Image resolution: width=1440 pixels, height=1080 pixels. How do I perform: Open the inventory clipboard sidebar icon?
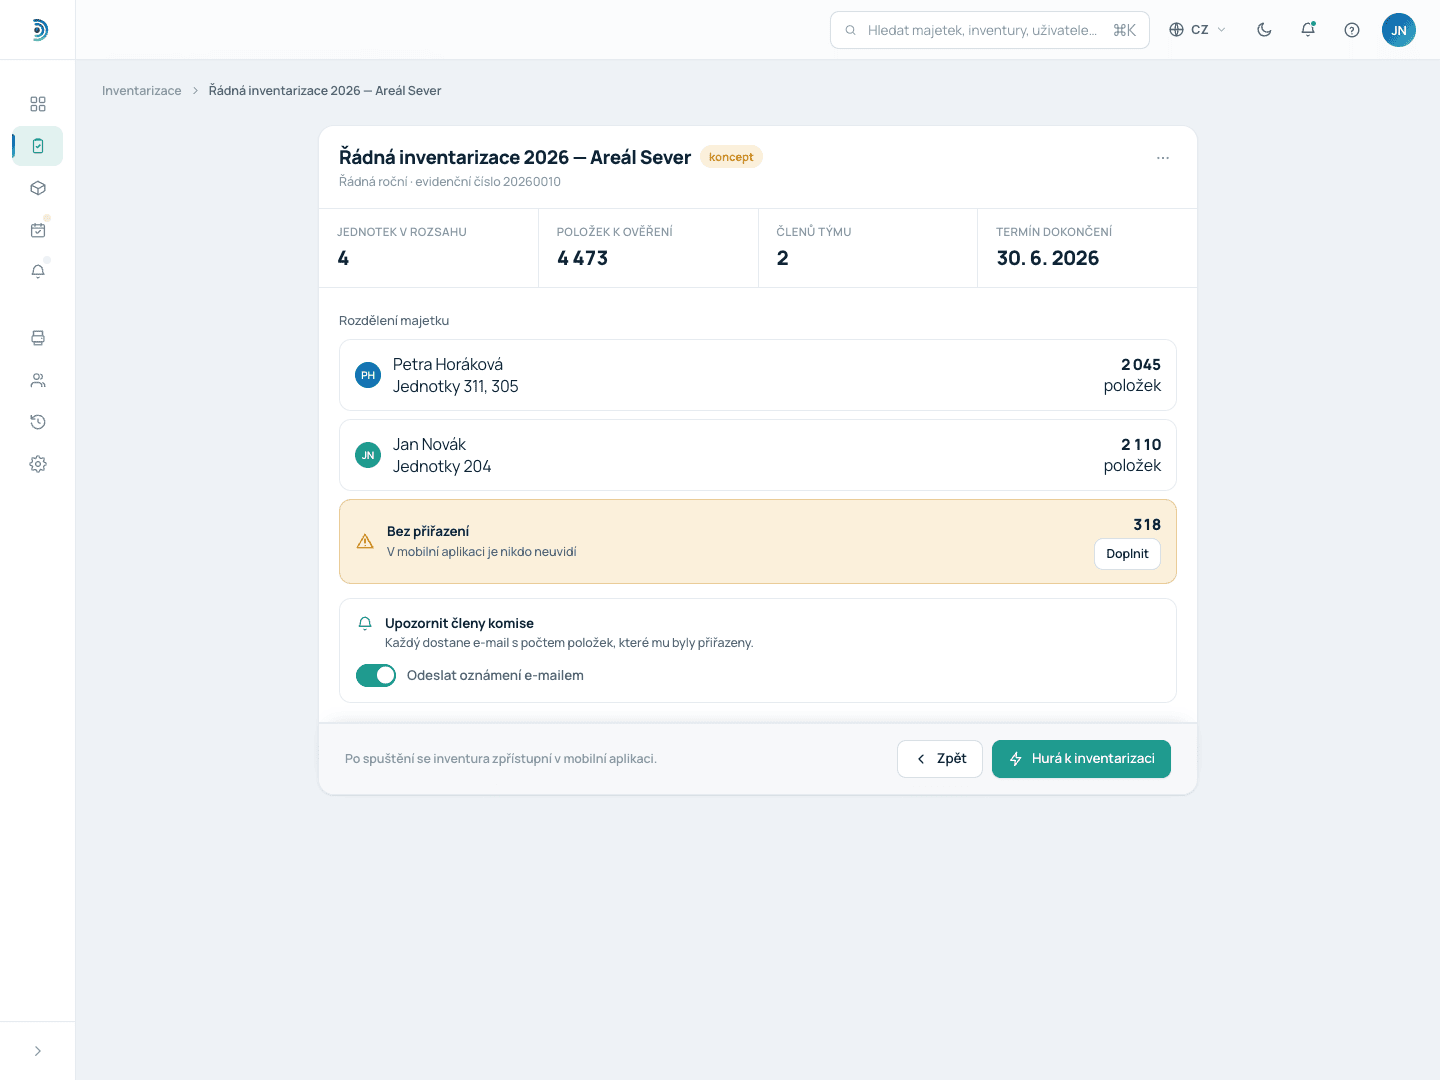tap(38, 146)
